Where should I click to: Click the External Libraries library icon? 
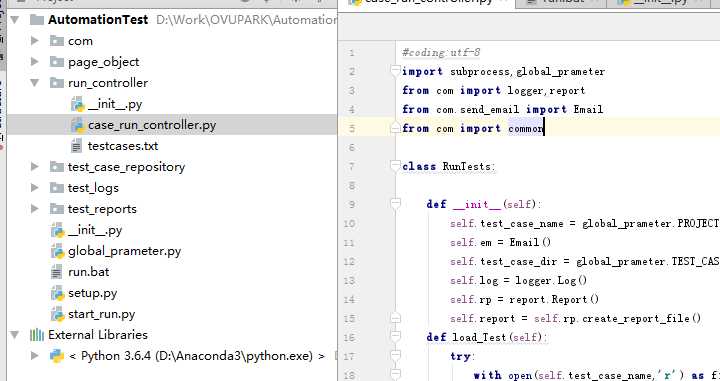[37, 335]
